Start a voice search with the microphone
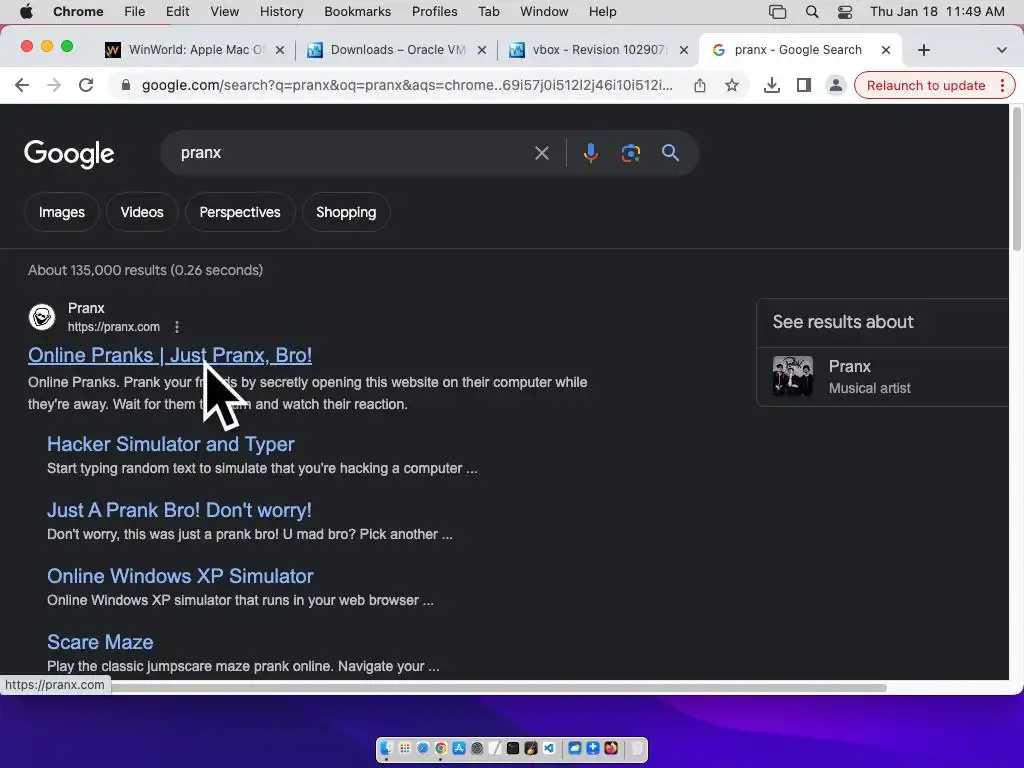1024x768 pixels. pos(590,153)
